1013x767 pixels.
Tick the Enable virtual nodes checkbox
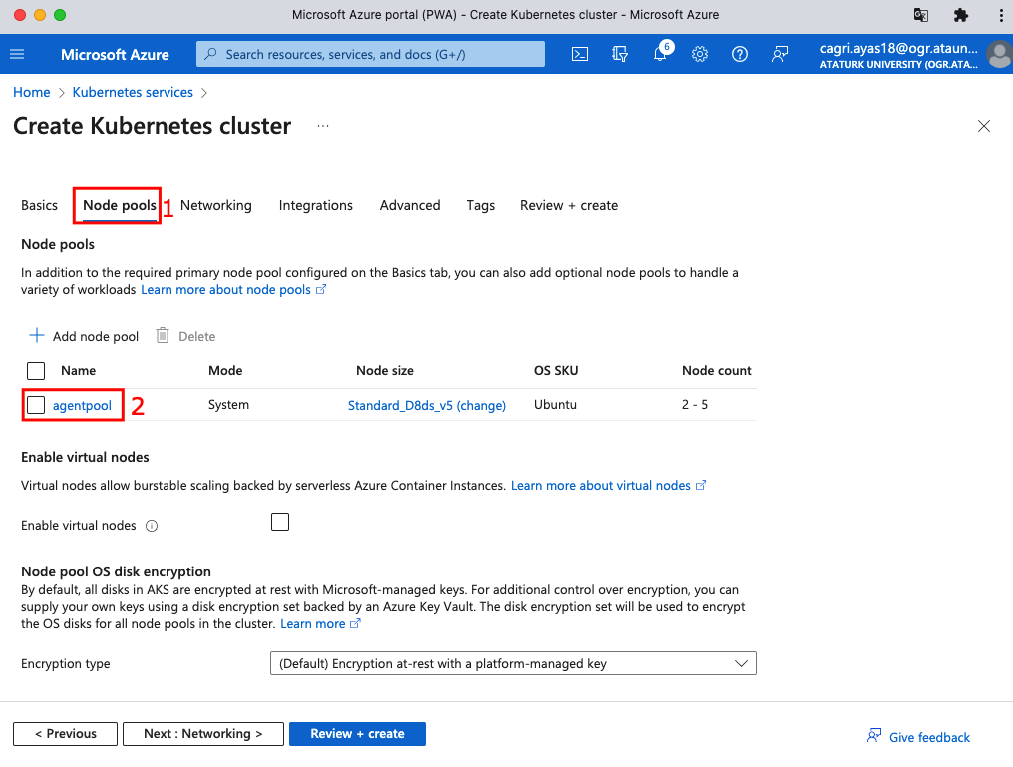pyautogui.click(x=280, y=522)
